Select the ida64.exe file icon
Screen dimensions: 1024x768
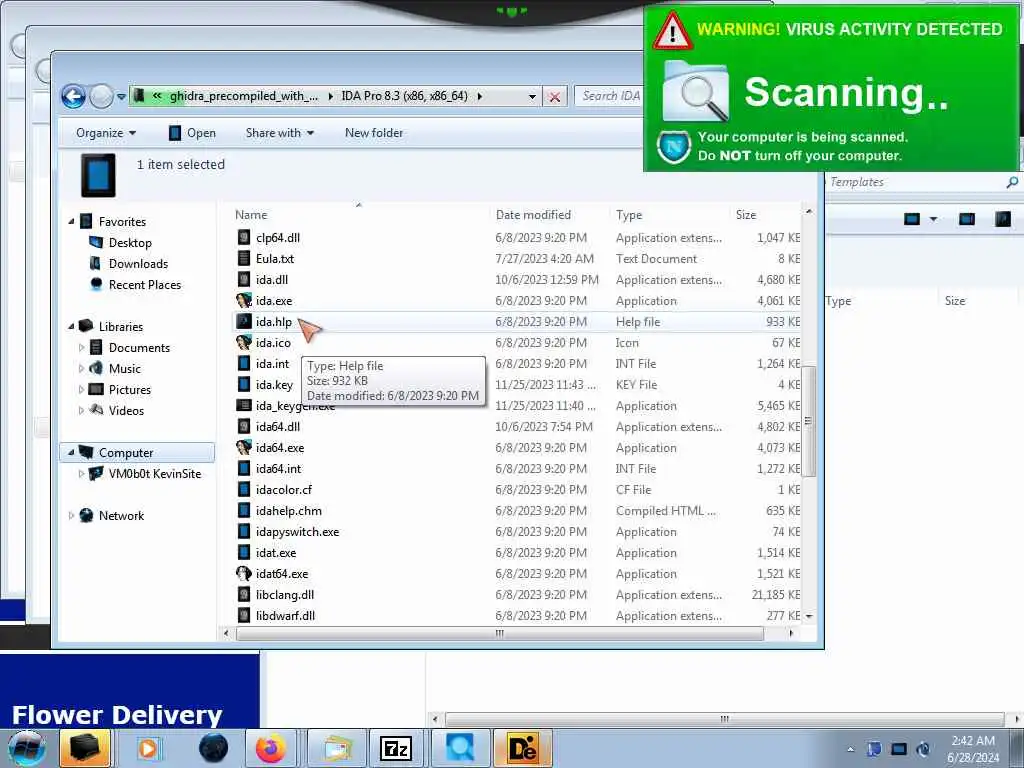tap(244, 447)
